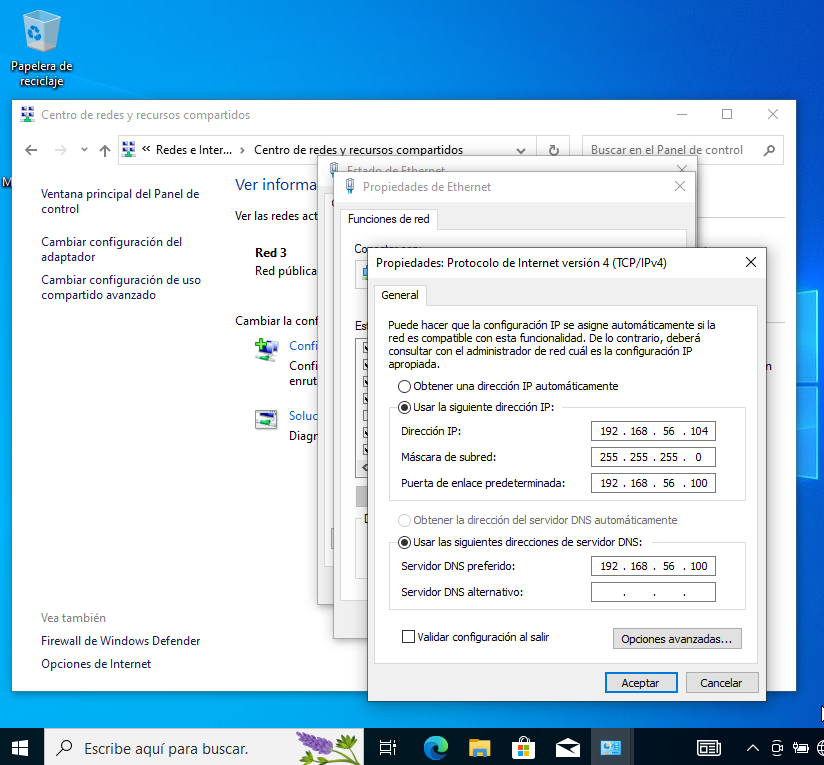This screenshot has height=765, width=824.
Task: Go back with the Control Panel back arrow
Action: 31,150
